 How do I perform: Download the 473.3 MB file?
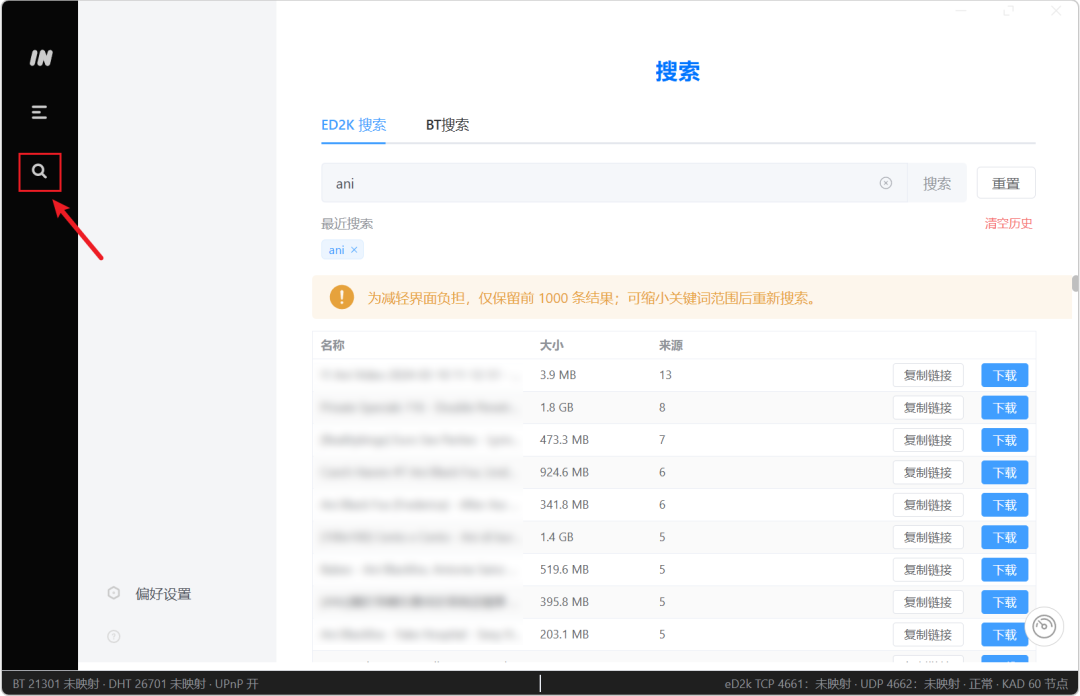[1004, 440]
